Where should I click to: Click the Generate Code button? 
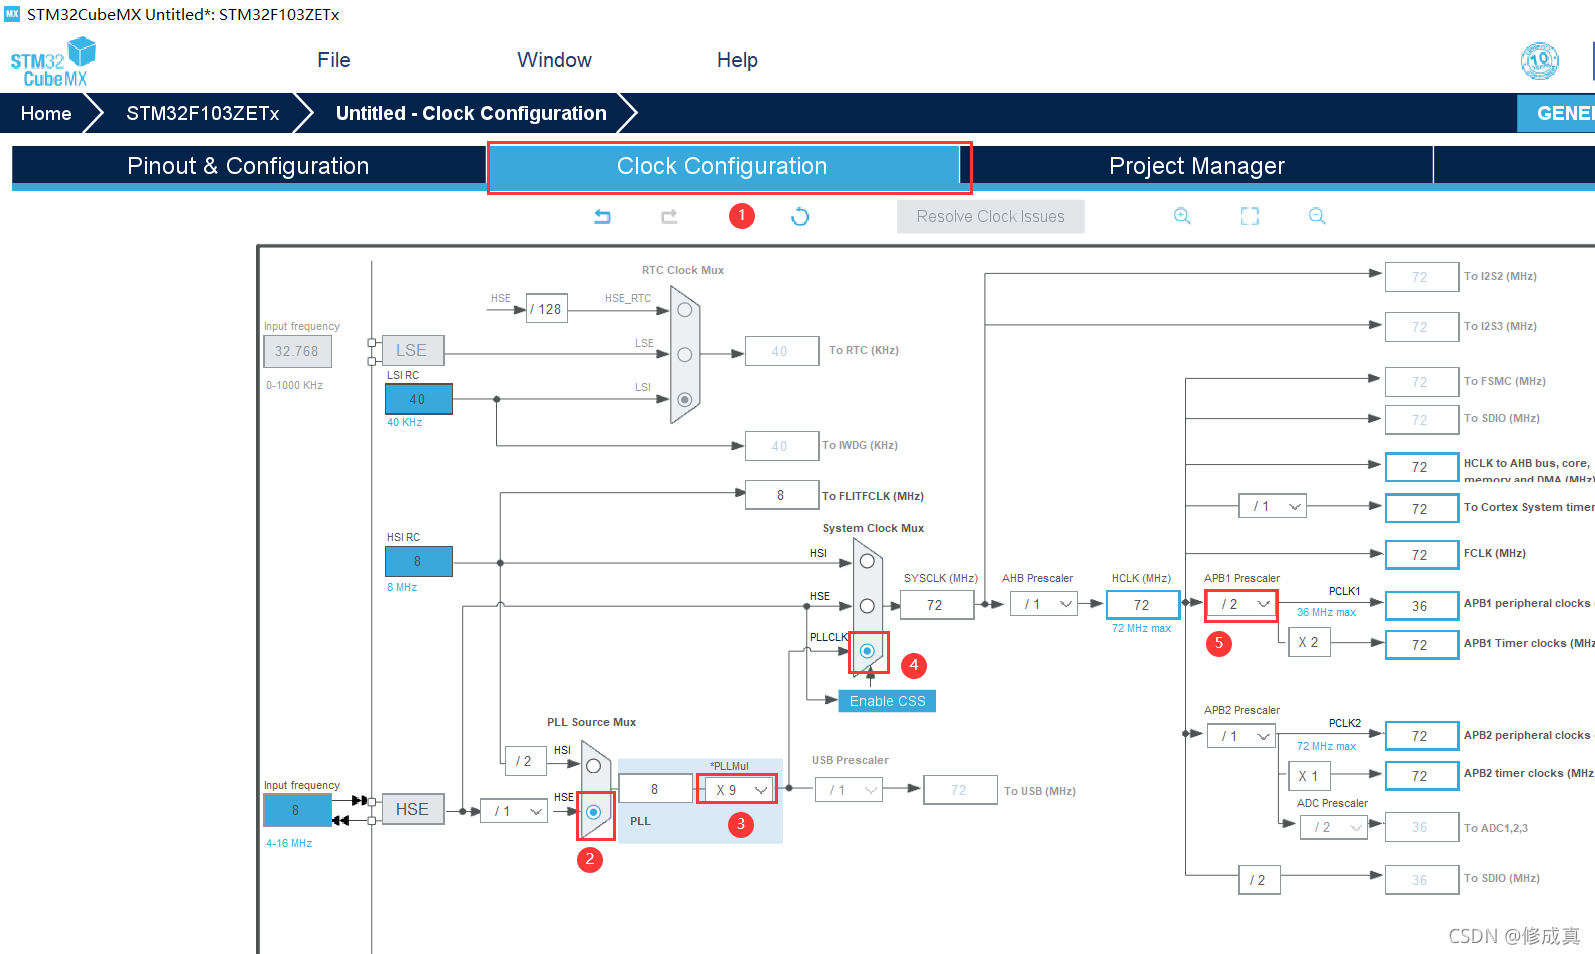click(1556, 113)
